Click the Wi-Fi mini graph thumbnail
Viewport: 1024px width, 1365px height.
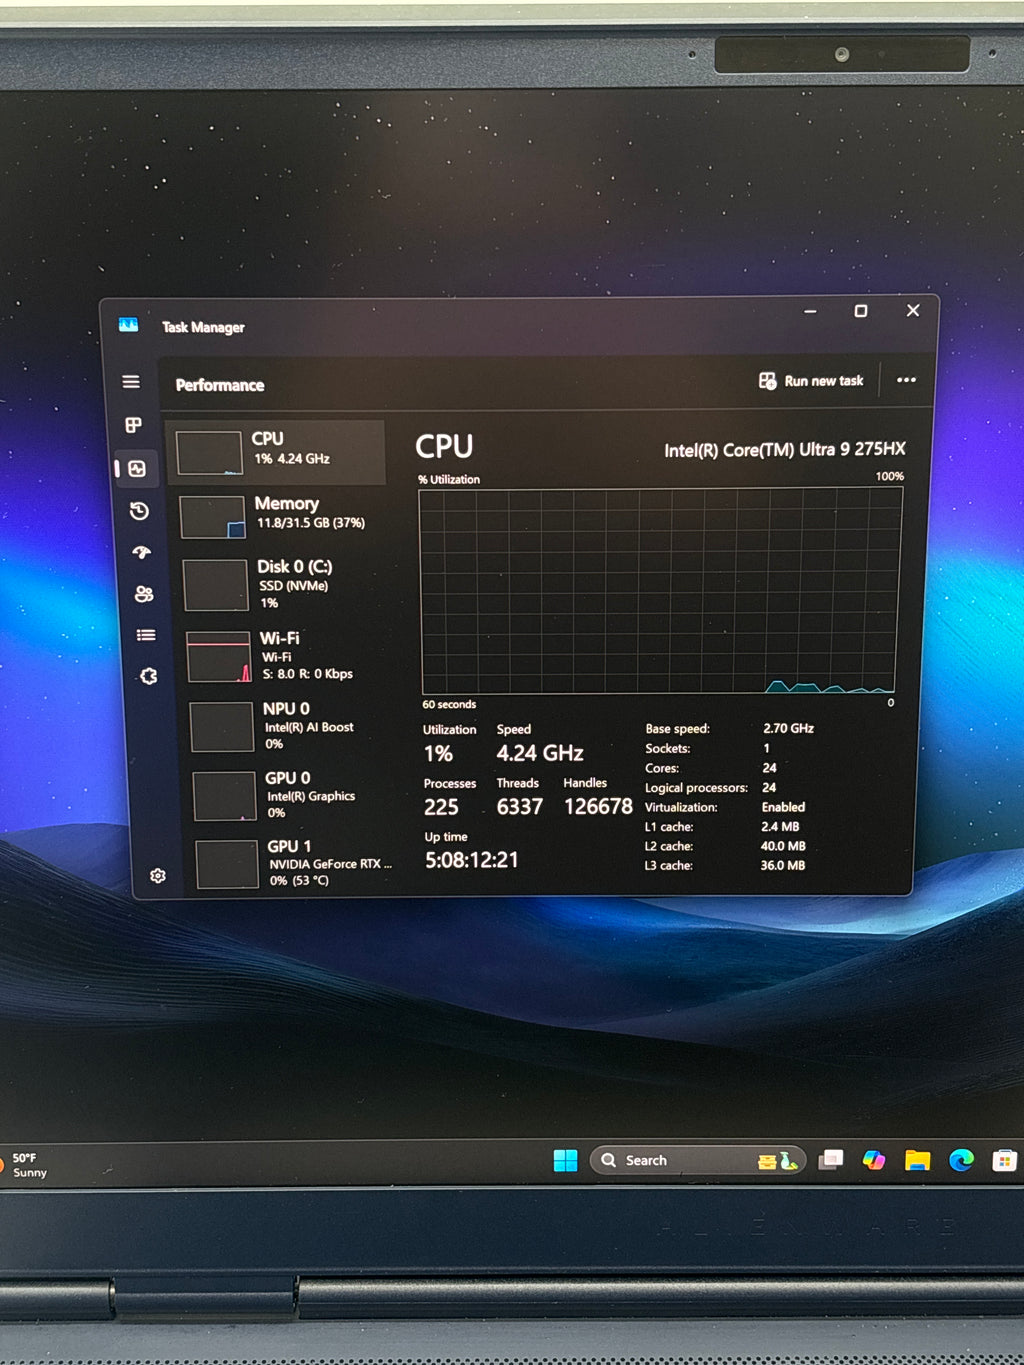[x=219, y=657]
